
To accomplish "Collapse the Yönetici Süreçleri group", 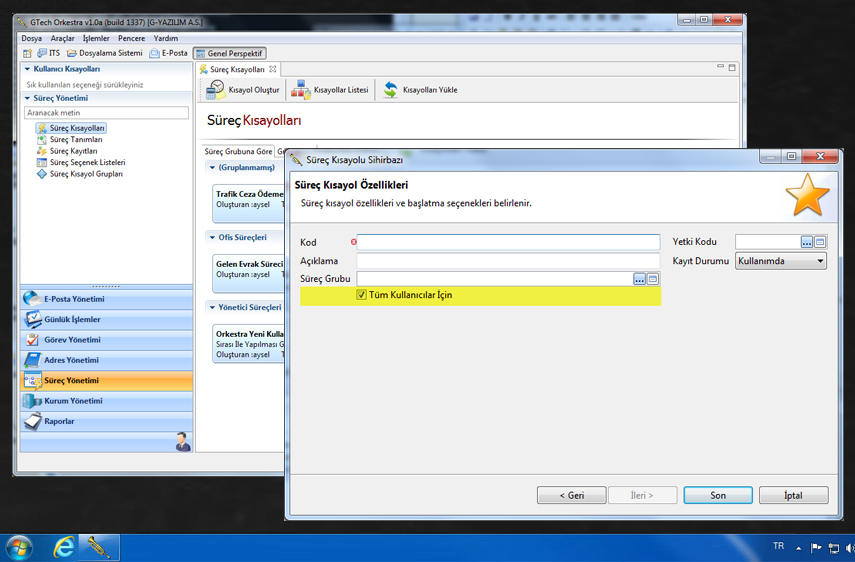I will tap(212, 308).
